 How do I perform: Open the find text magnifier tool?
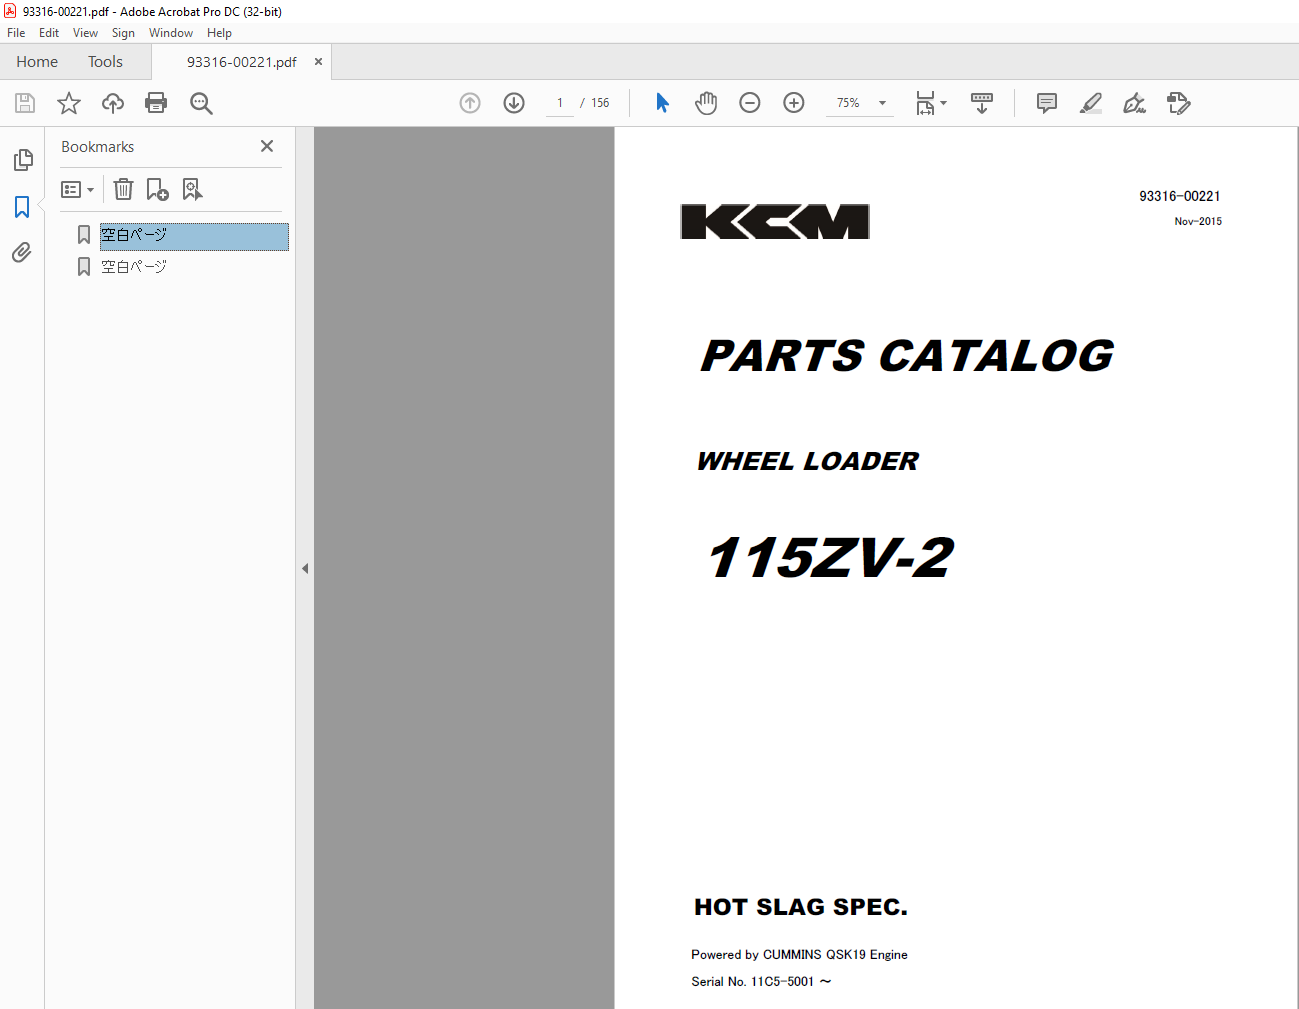point(201,103)
